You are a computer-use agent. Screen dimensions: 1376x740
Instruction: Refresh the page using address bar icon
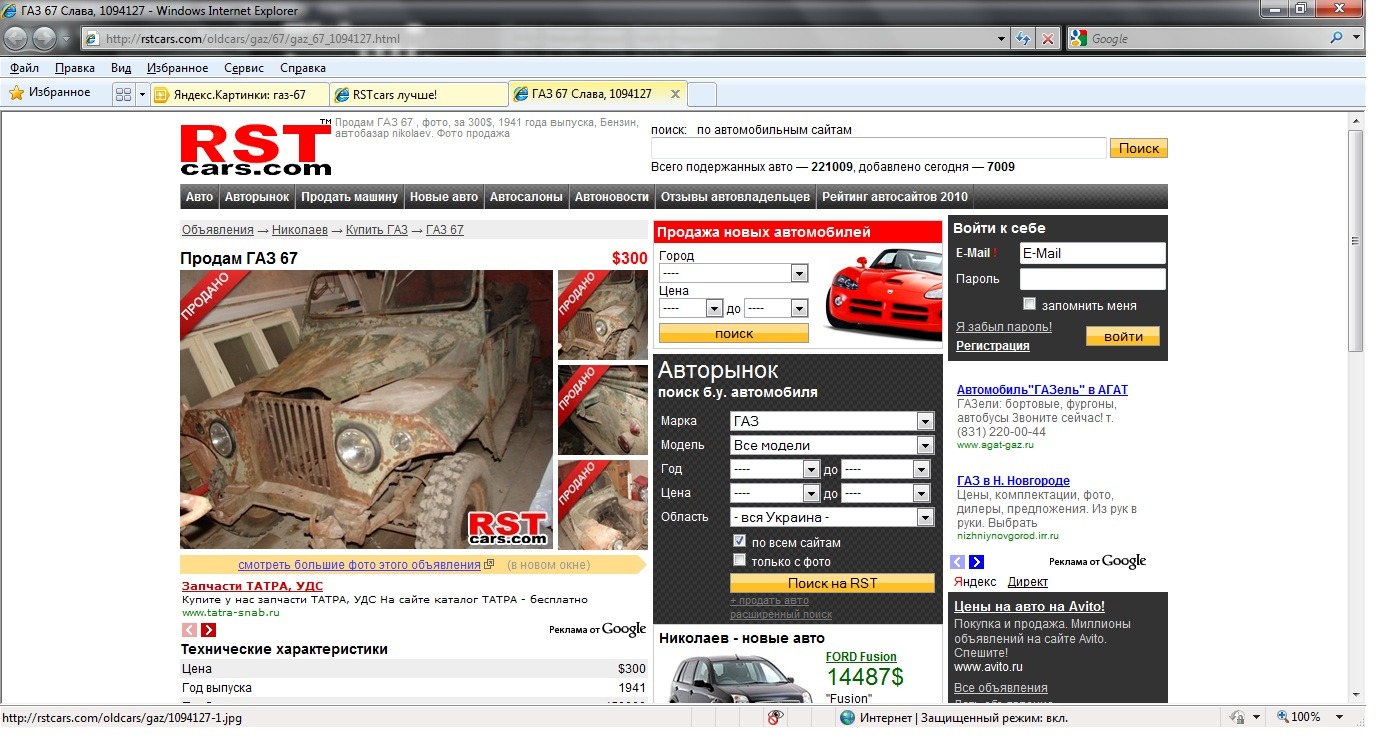pyautogui.click(x=1023, y=39)
